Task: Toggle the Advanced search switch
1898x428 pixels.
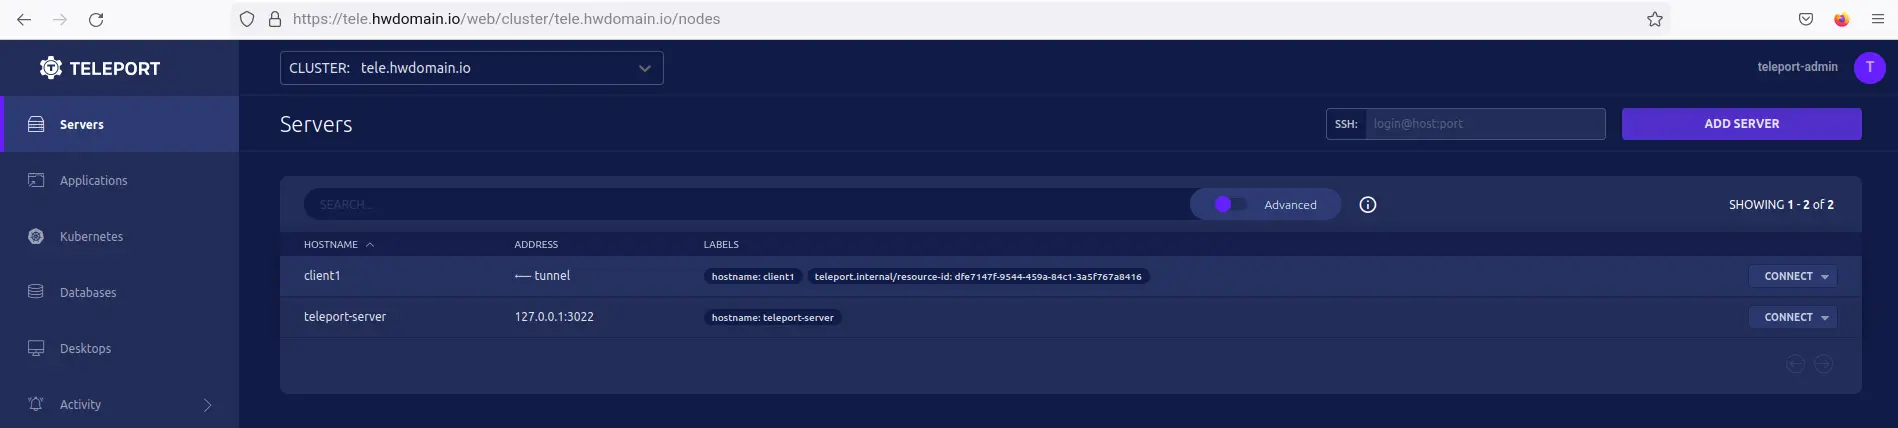Action: point(1230,204)
